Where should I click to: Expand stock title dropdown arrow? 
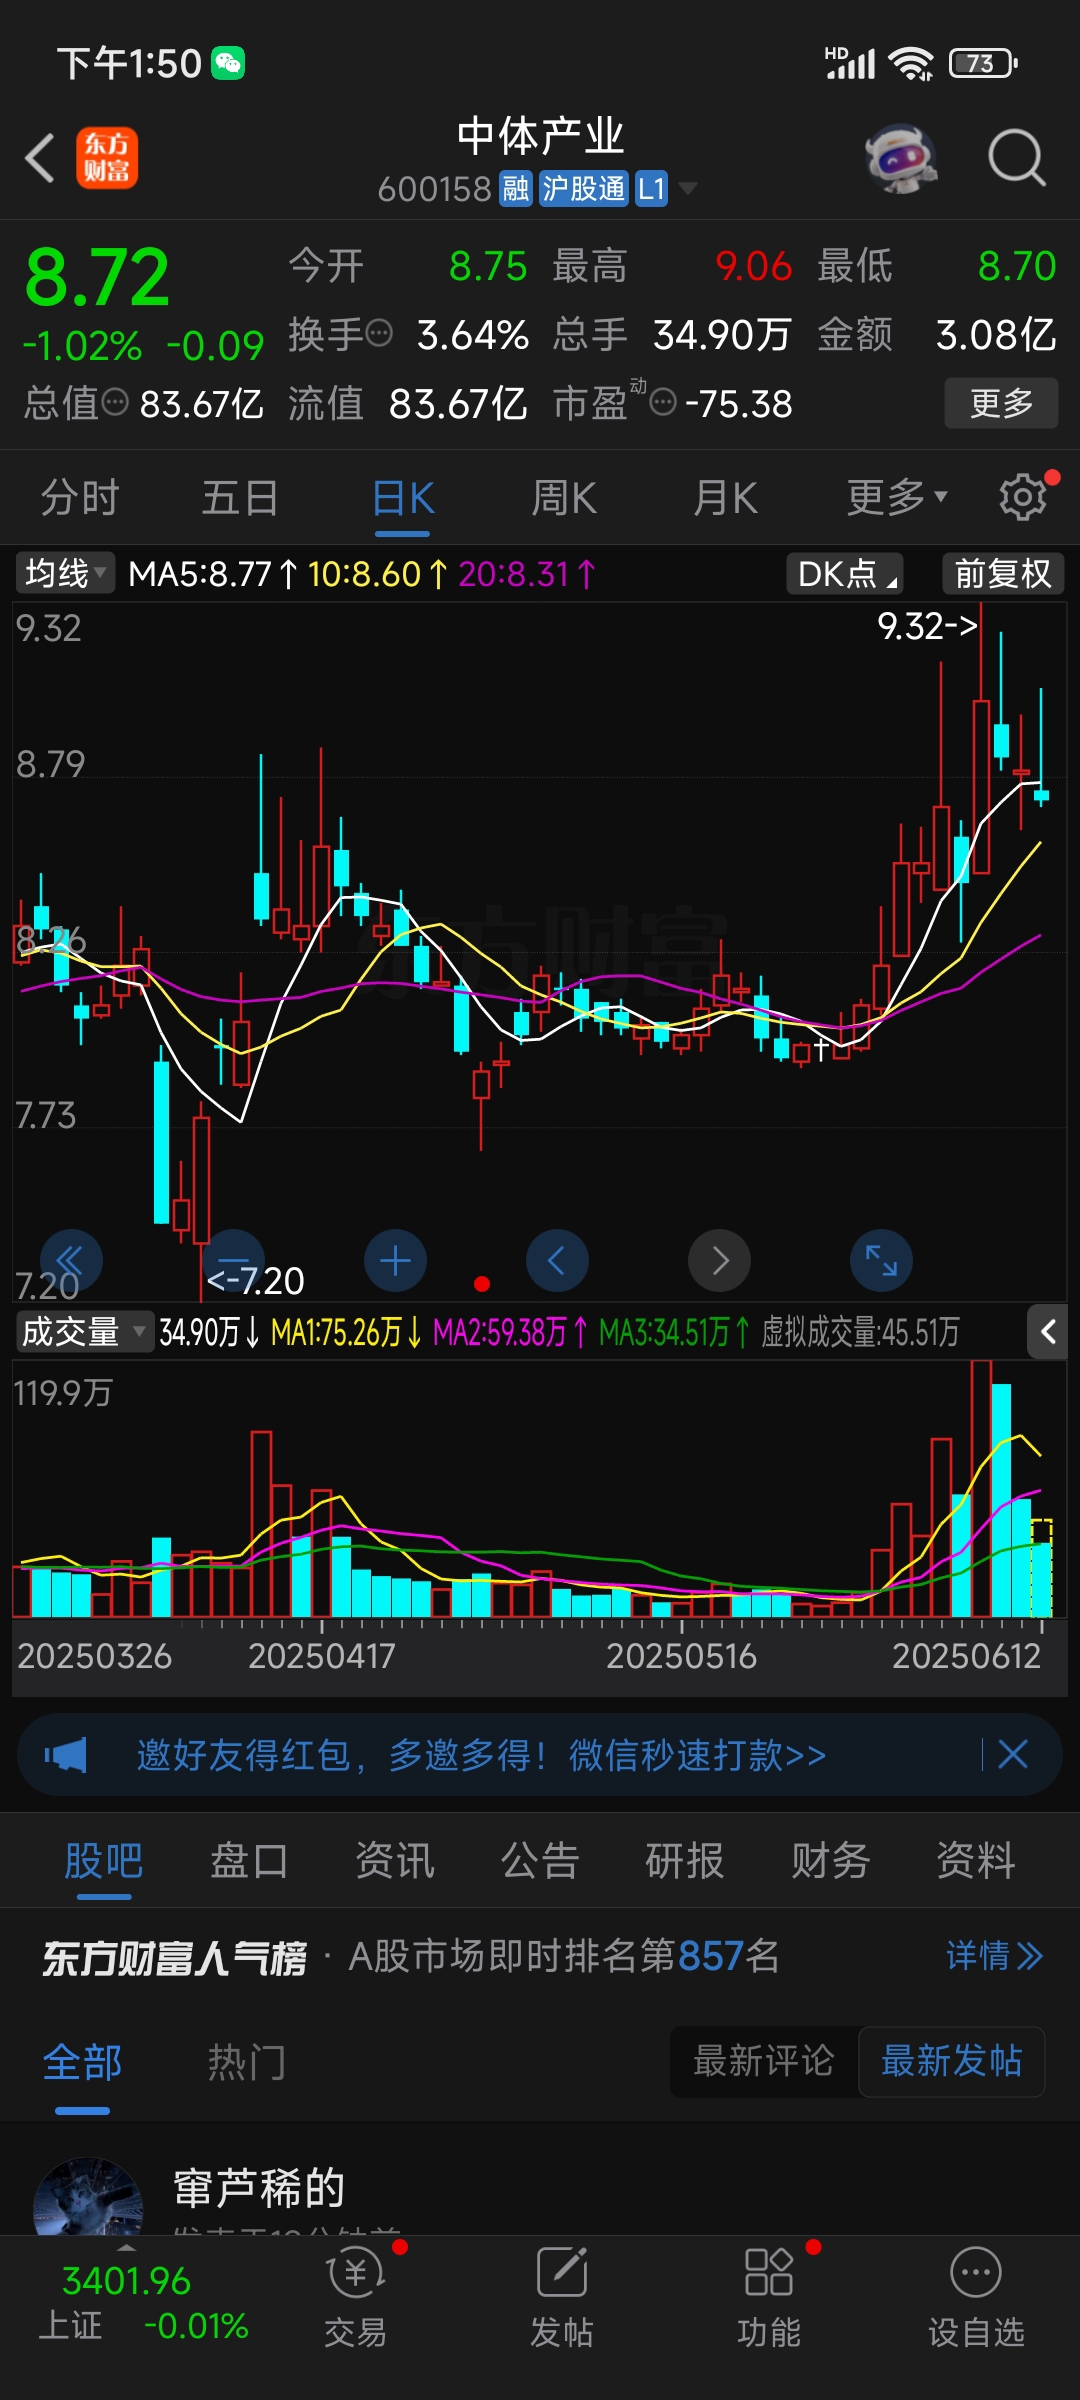pyautogui.click(x=688, y=188)
